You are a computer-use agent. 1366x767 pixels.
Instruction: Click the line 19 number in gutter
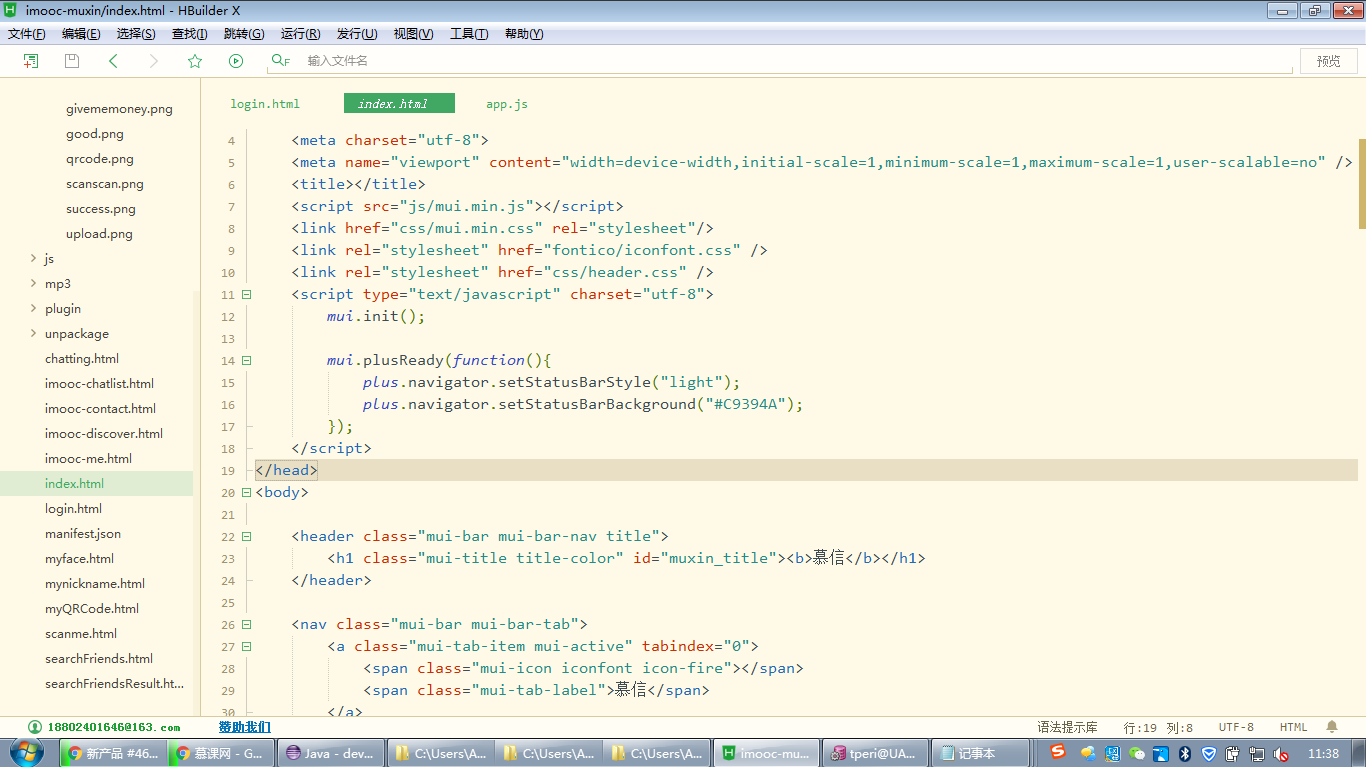229,470
